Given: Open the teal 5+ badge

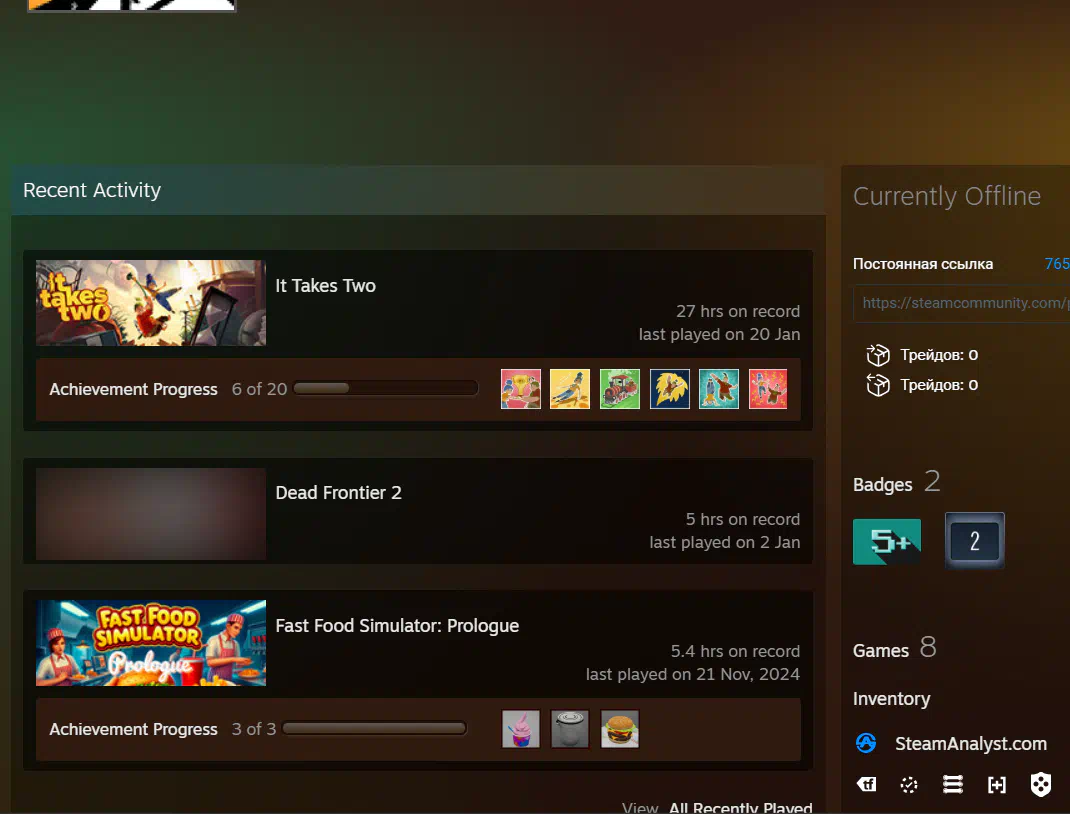Looking at the screenshot, I should point(886,541).
